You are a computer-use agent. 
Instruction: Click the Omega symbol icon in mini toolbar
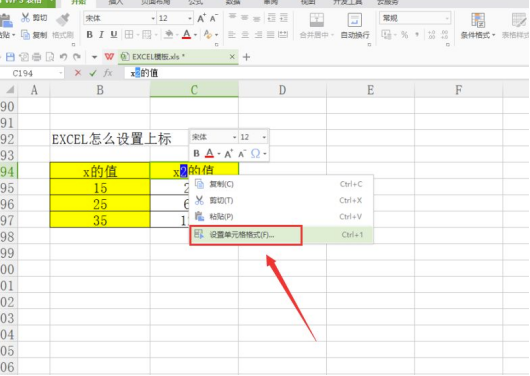coord(256,154)
